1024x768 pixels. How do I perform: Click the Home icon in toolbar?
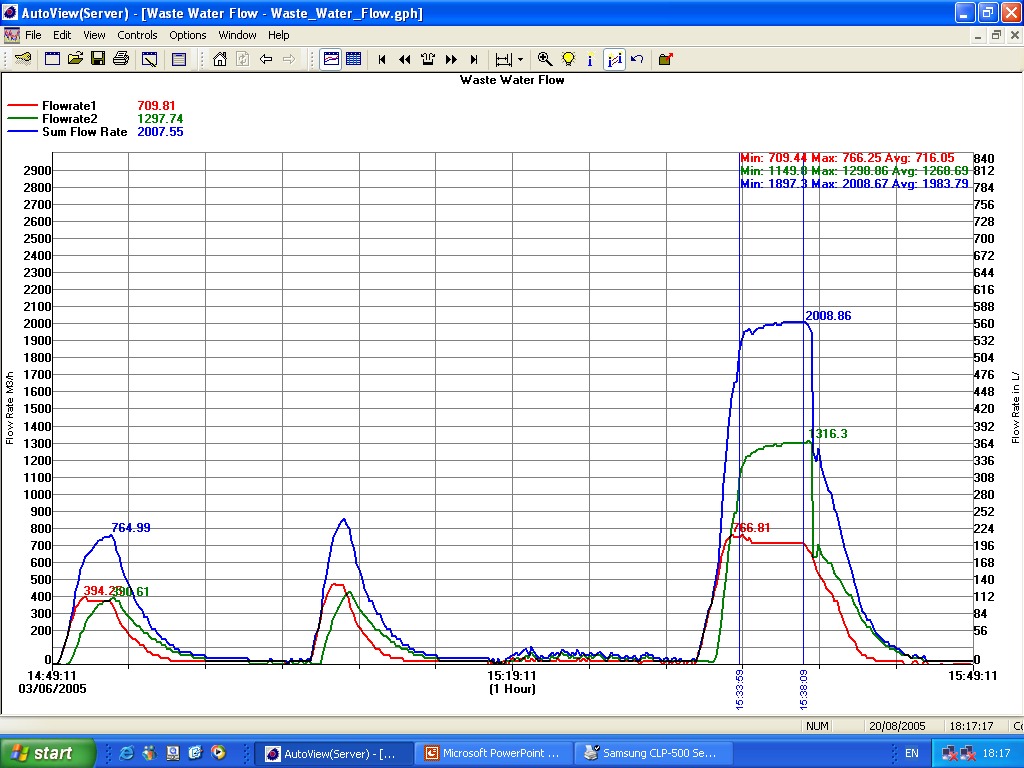[220, 59]
